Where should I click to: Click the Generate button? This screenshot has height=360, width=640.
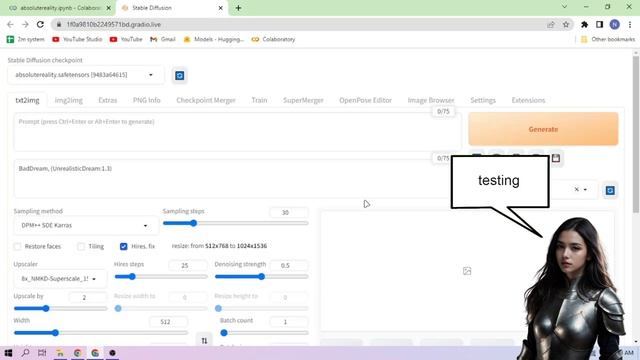(543, 129)
